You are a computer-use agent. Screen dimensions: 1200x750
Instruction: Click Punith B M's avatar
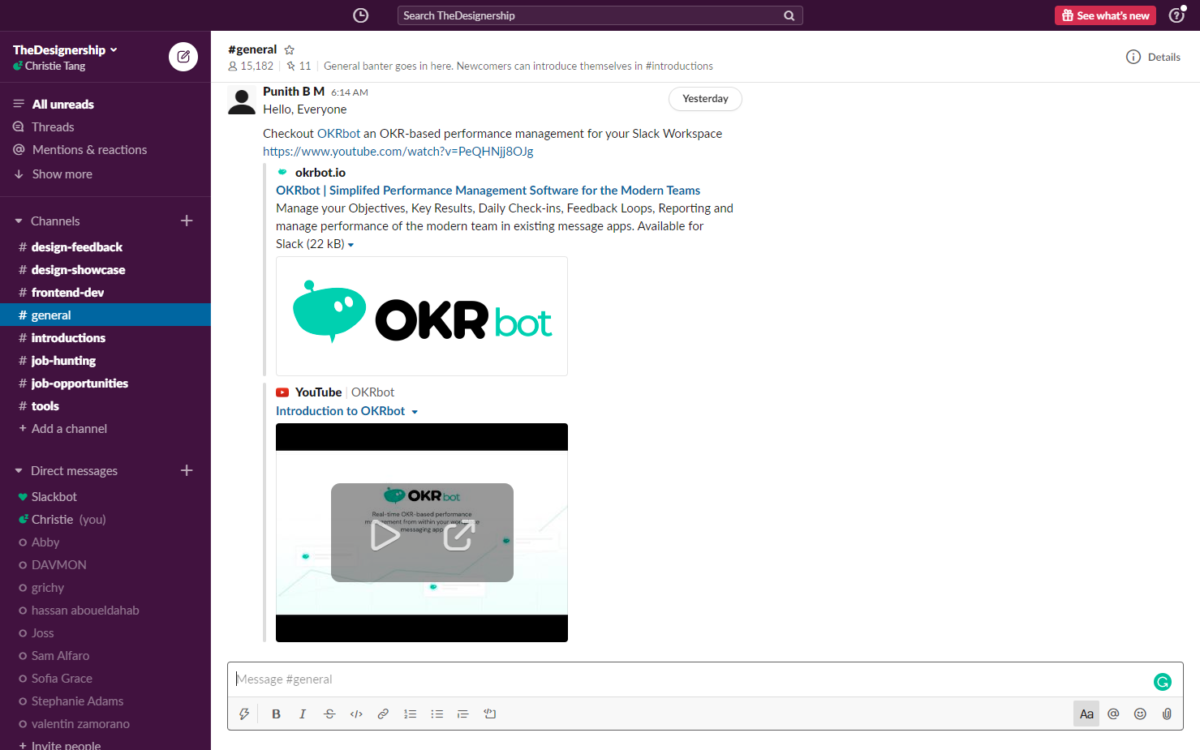pos(241,100)
